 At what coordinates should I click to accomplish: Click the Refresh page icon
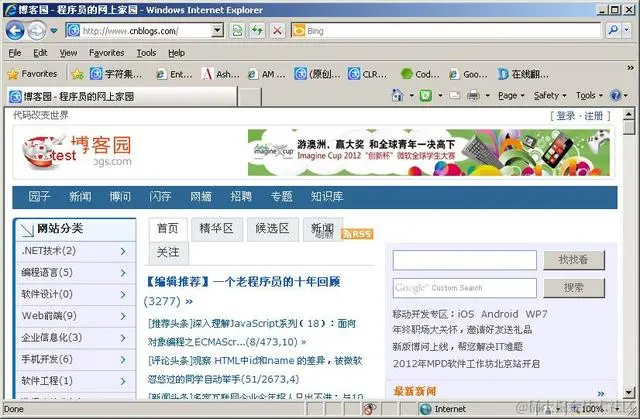[x=257, y=31]
